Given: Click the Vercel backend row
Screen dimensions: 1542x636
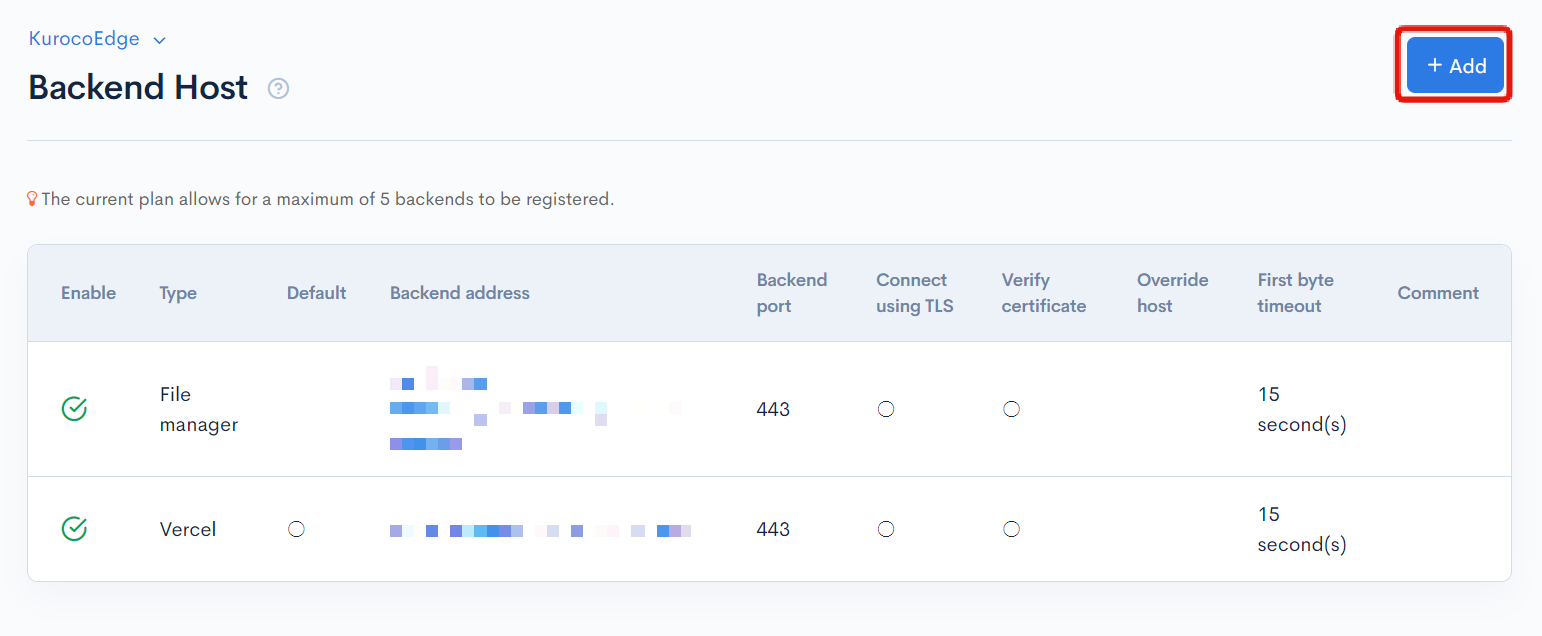Looking at the screenshot, I should tap(700, 528).
